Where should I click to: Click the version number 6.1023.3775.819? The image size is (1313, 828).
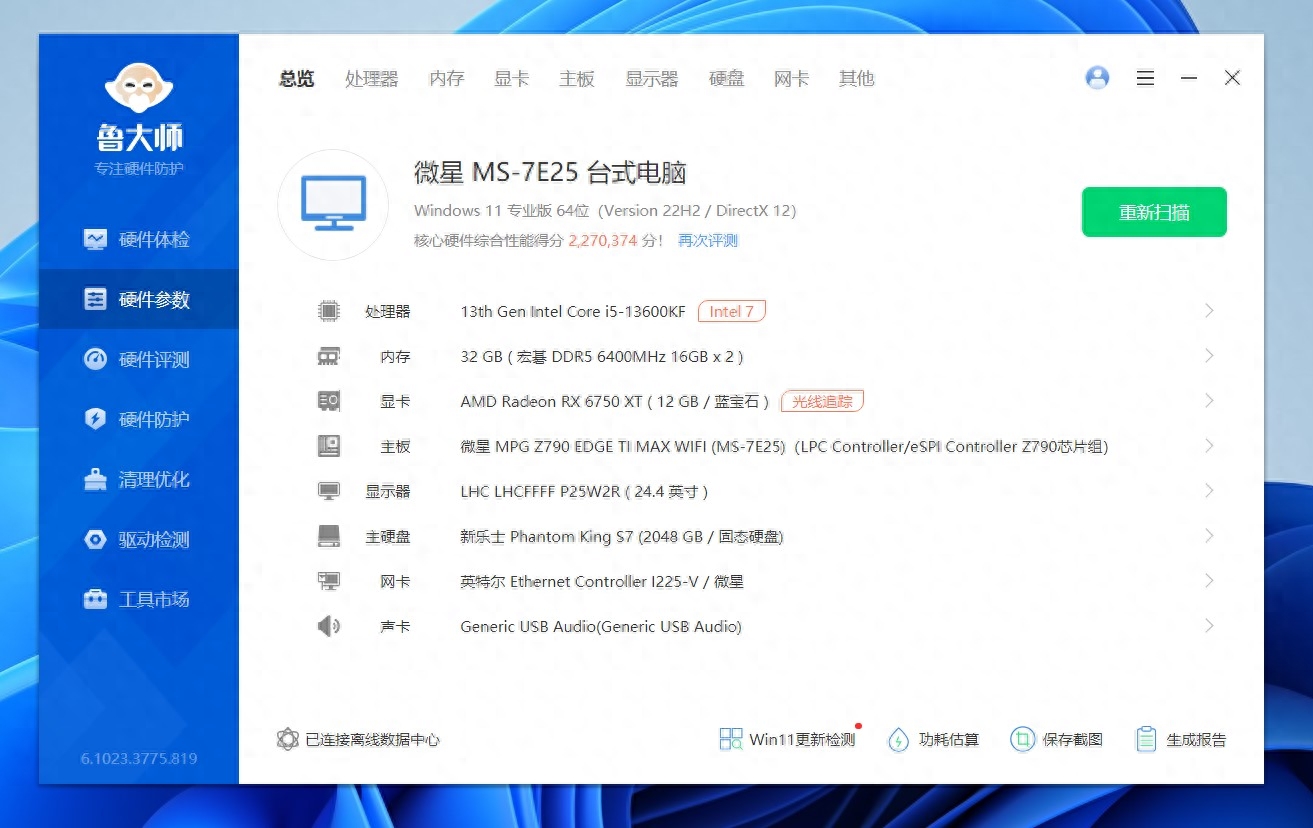click(x=139, y=759)
